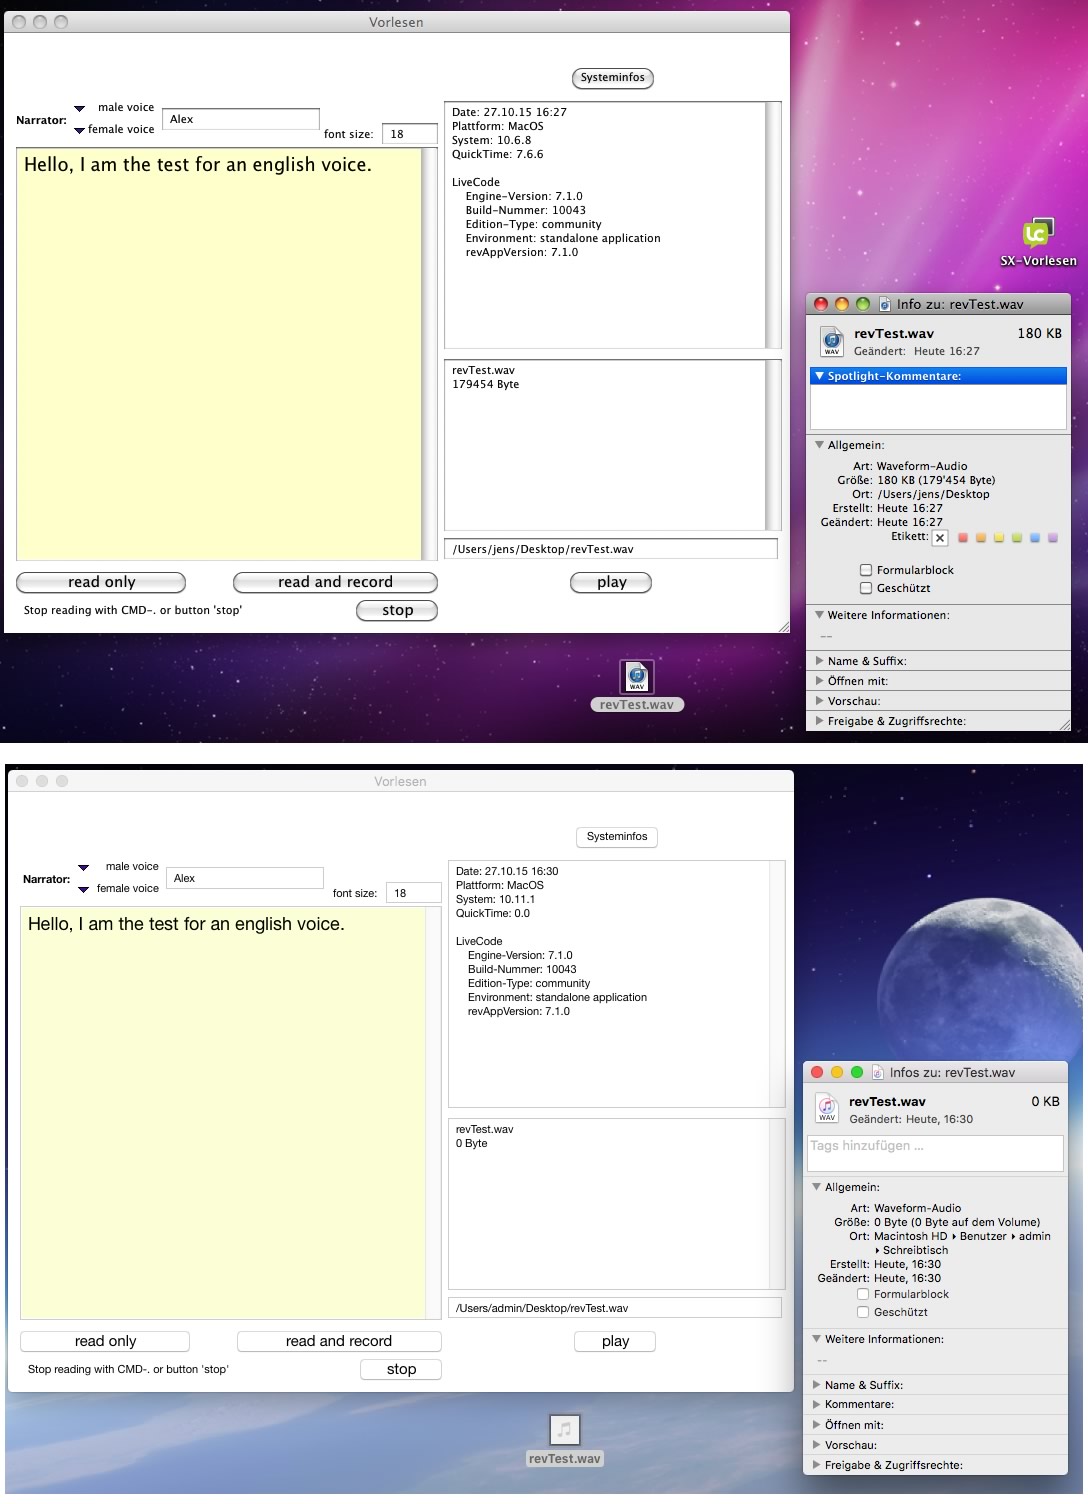The image size is (1088, 1504).
Task: Click the title bar proxy icon of 'Infos zu: revTest.wav'
Action: [x=878, y=1072]
